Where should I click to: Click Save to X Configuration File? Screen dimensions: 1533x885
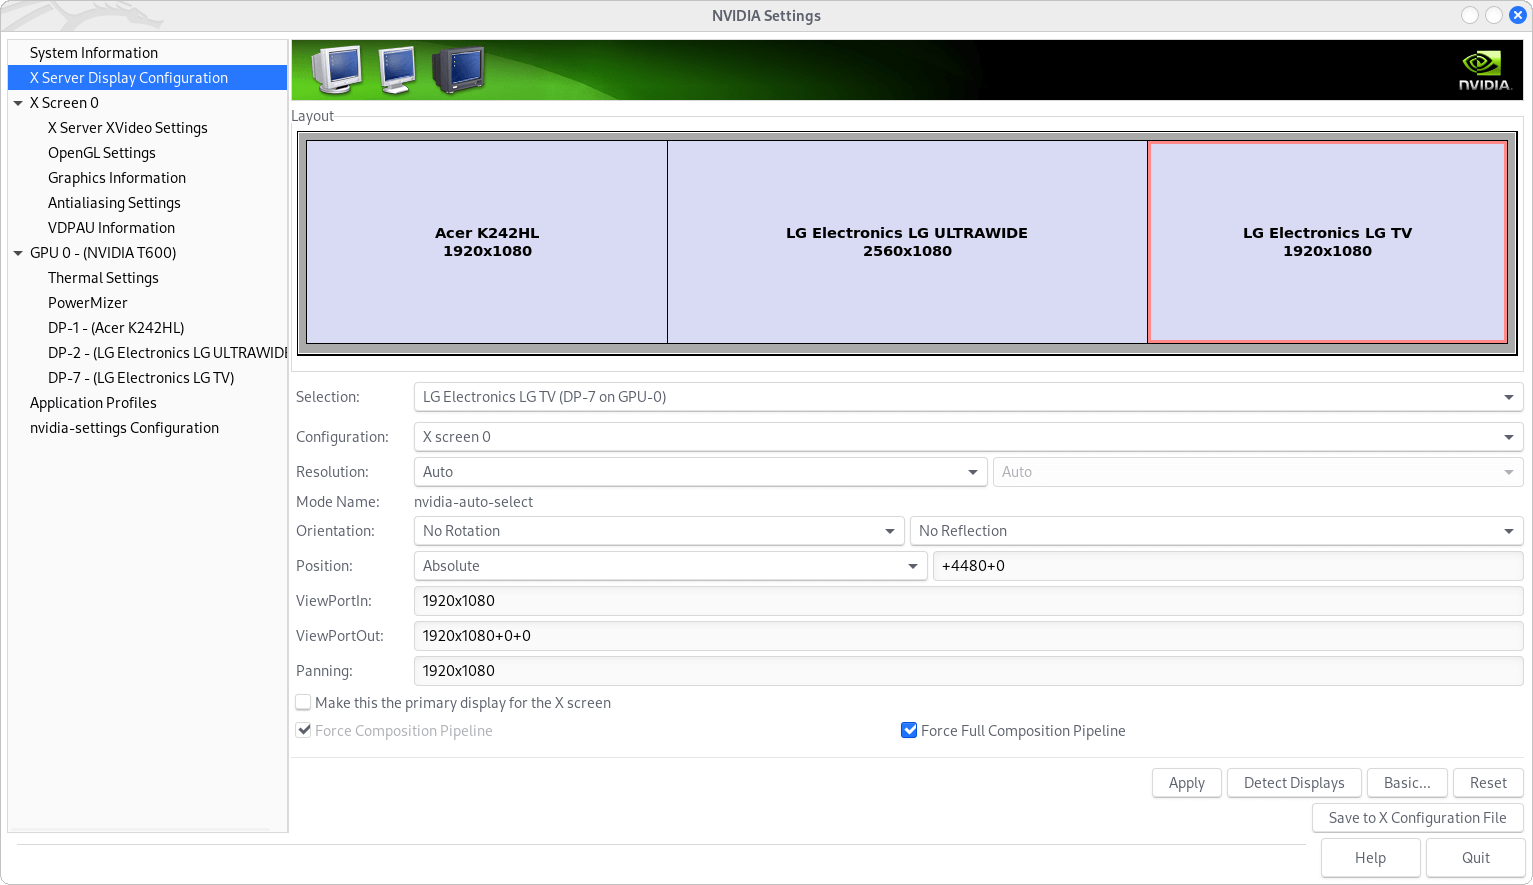click(x=1417, y=818)
